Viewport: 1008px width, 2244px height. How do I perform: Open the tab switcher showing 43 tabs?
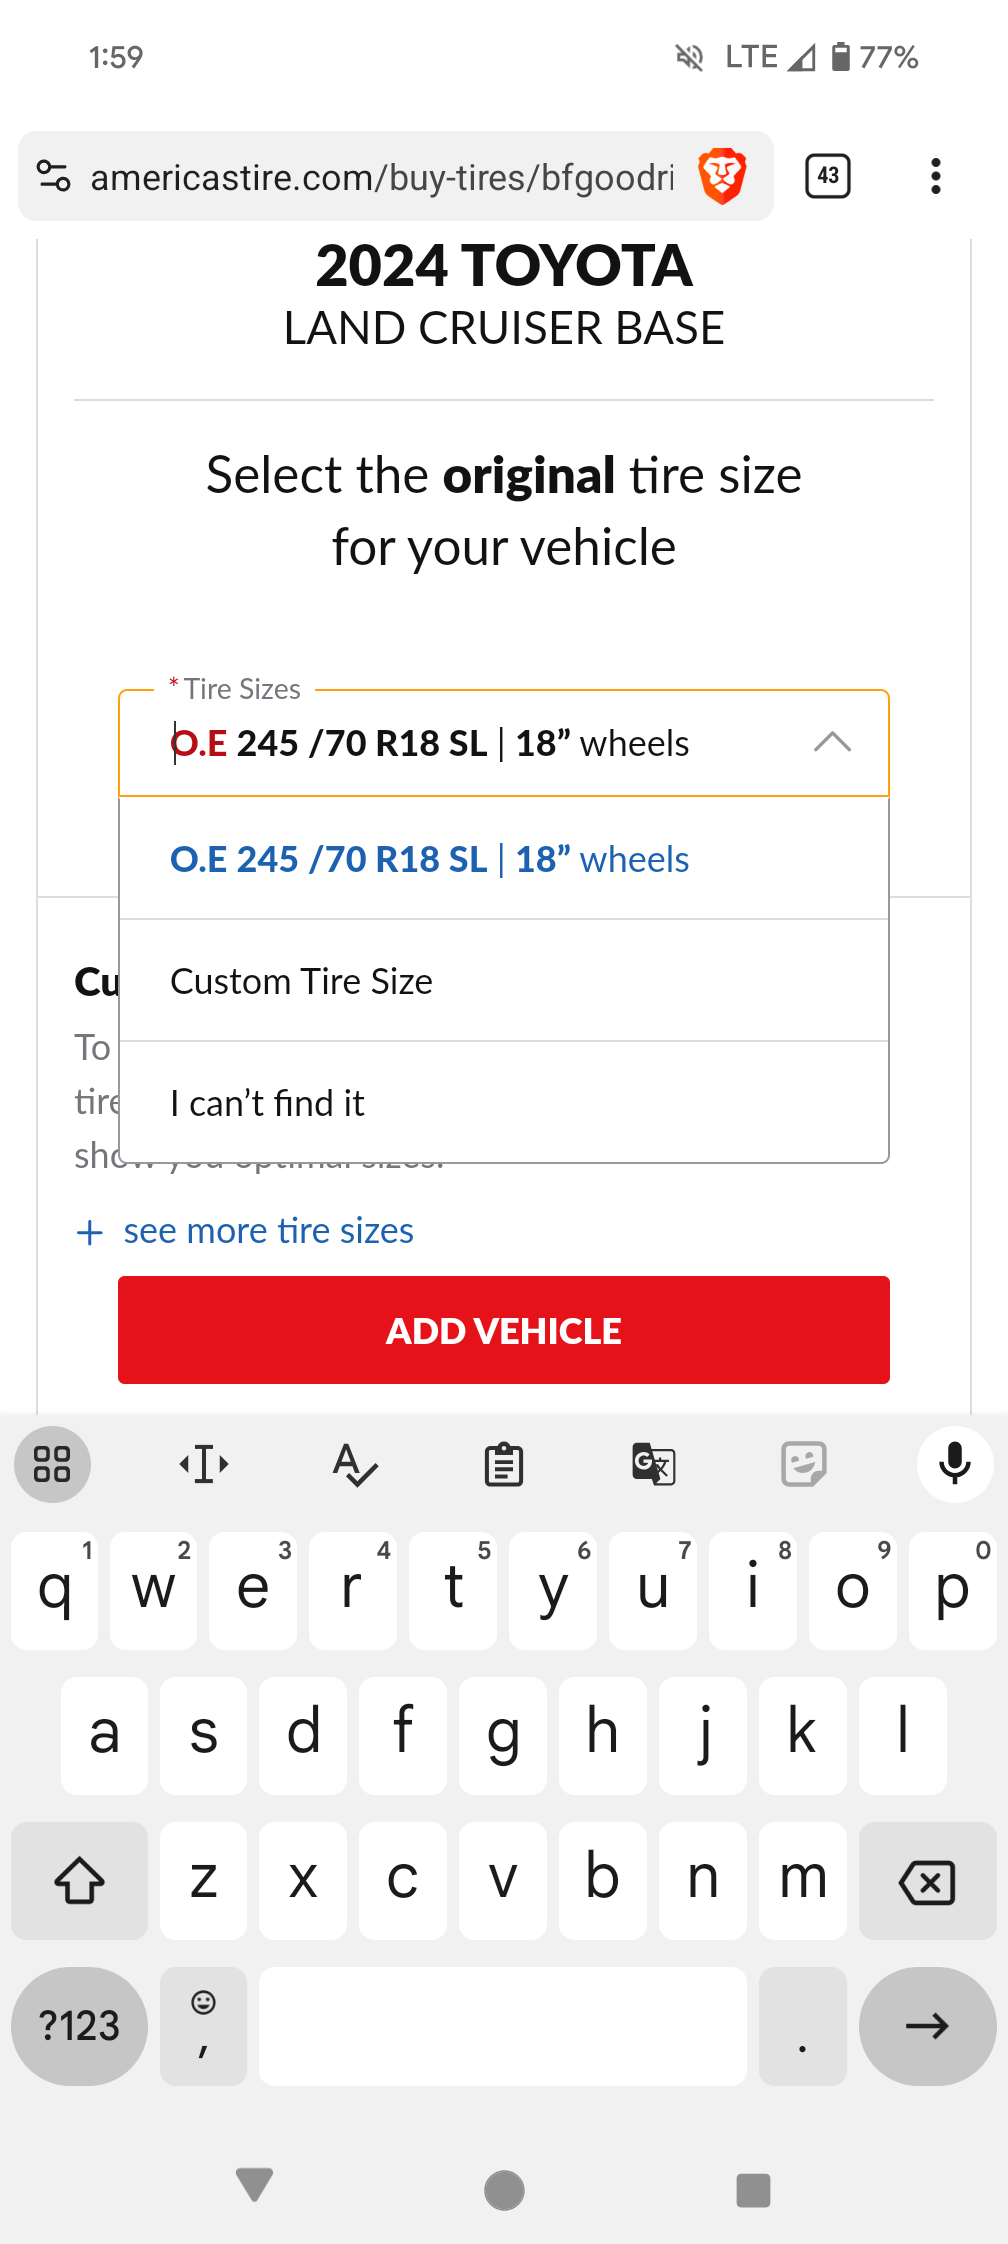point(828,176)
